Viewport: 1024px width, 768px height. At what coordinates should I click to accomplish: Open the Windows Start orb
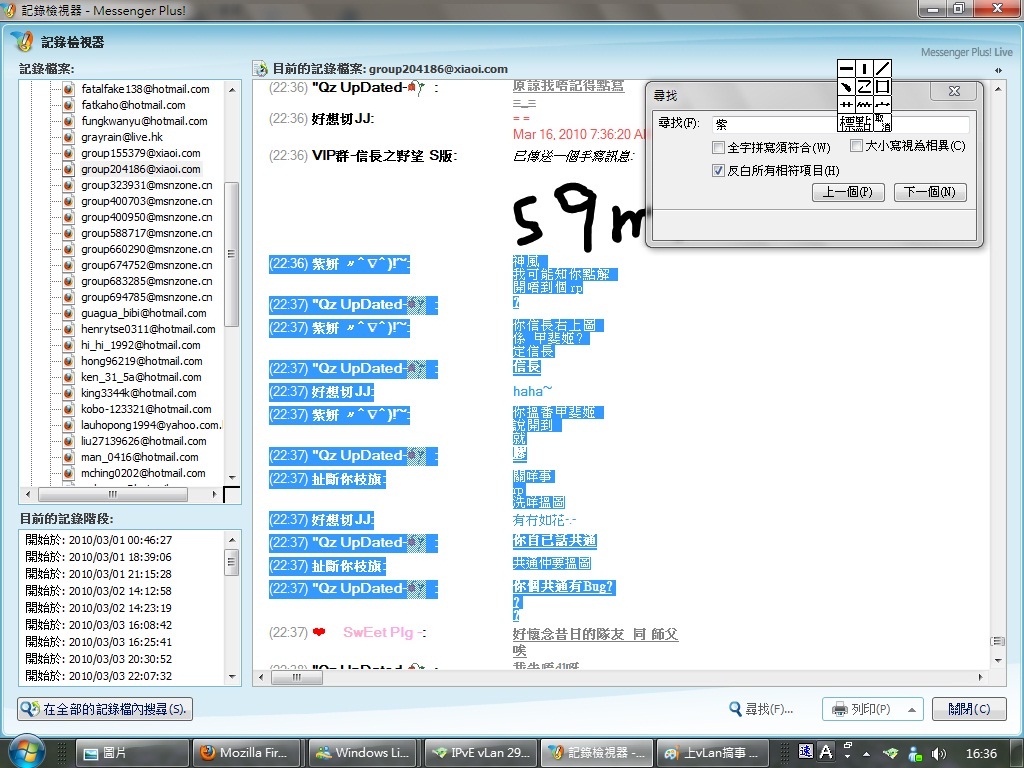[x=25, y=752]
